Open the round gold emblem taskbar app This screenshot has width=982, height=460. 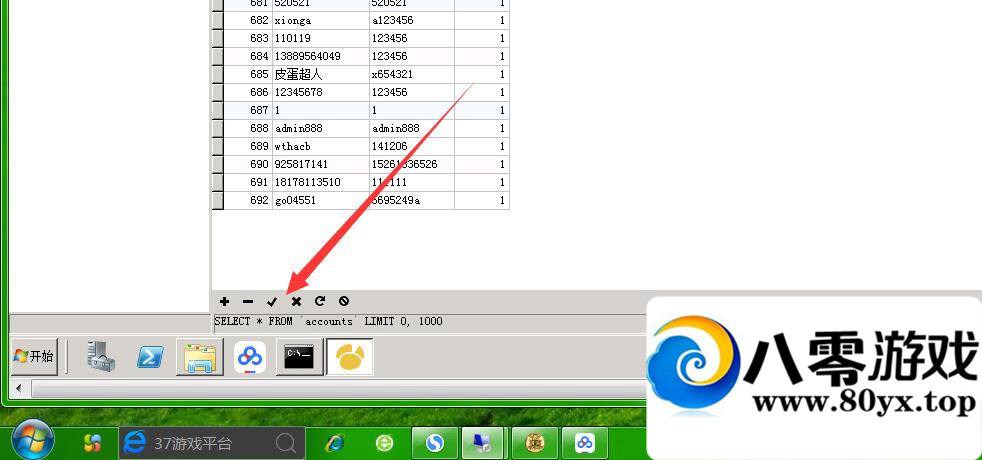(535, 443)
